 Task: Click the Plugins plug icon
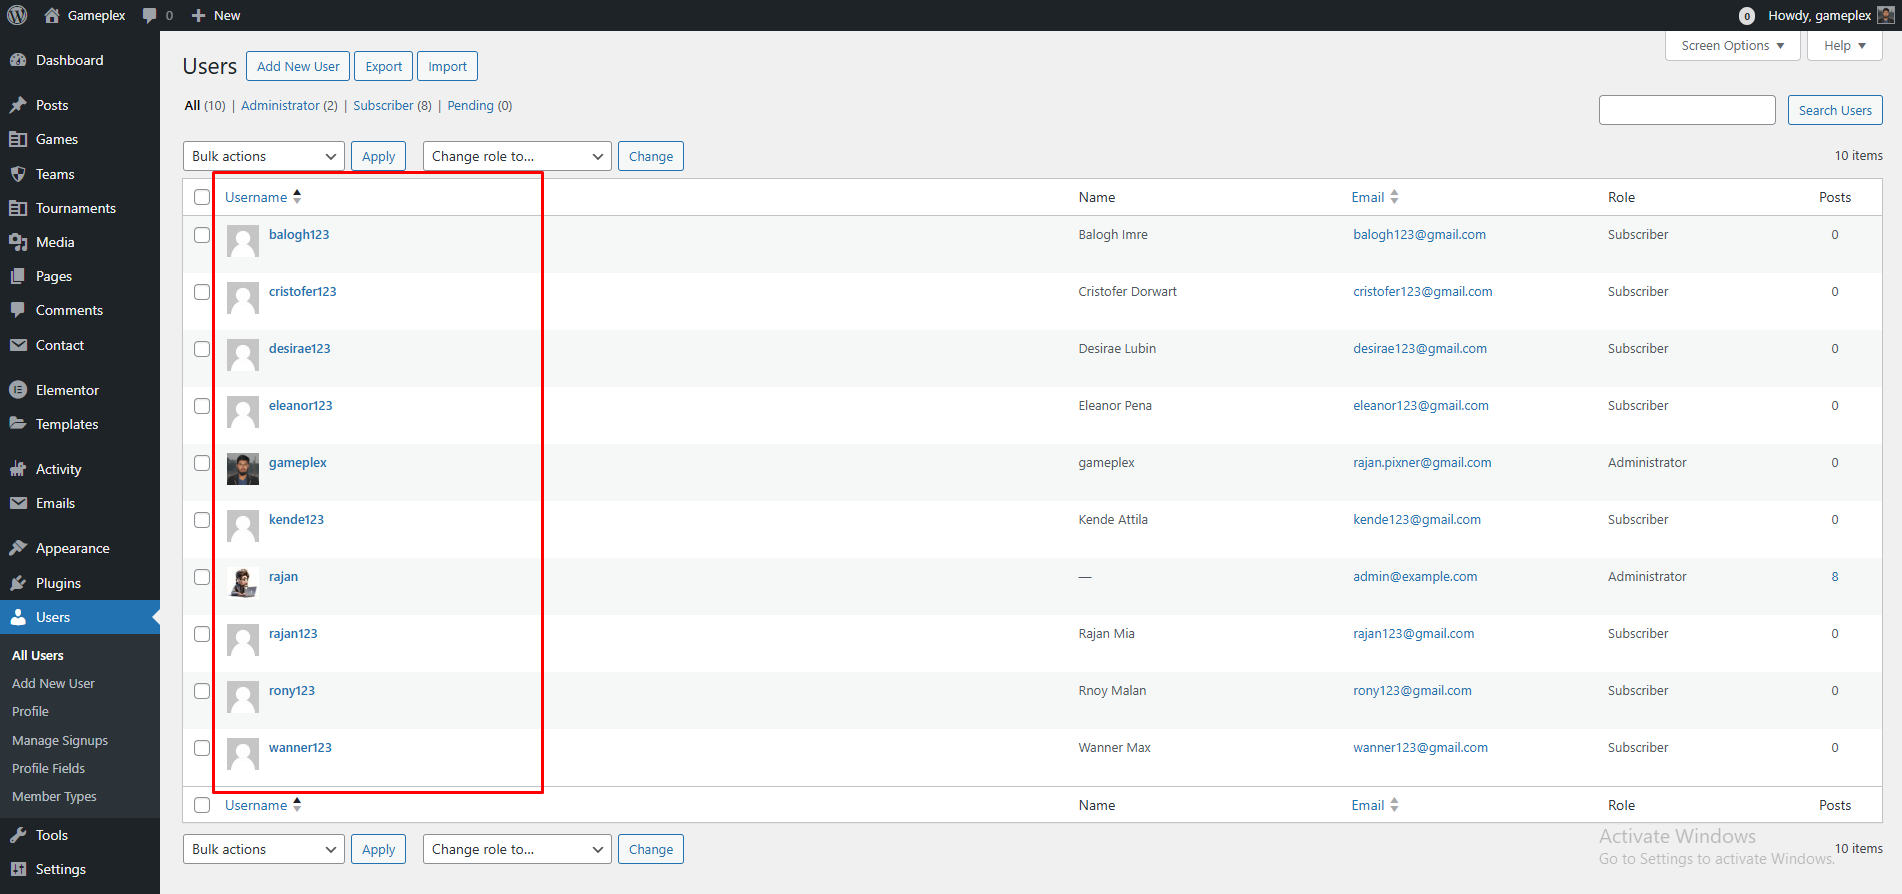tap(18, 583)
